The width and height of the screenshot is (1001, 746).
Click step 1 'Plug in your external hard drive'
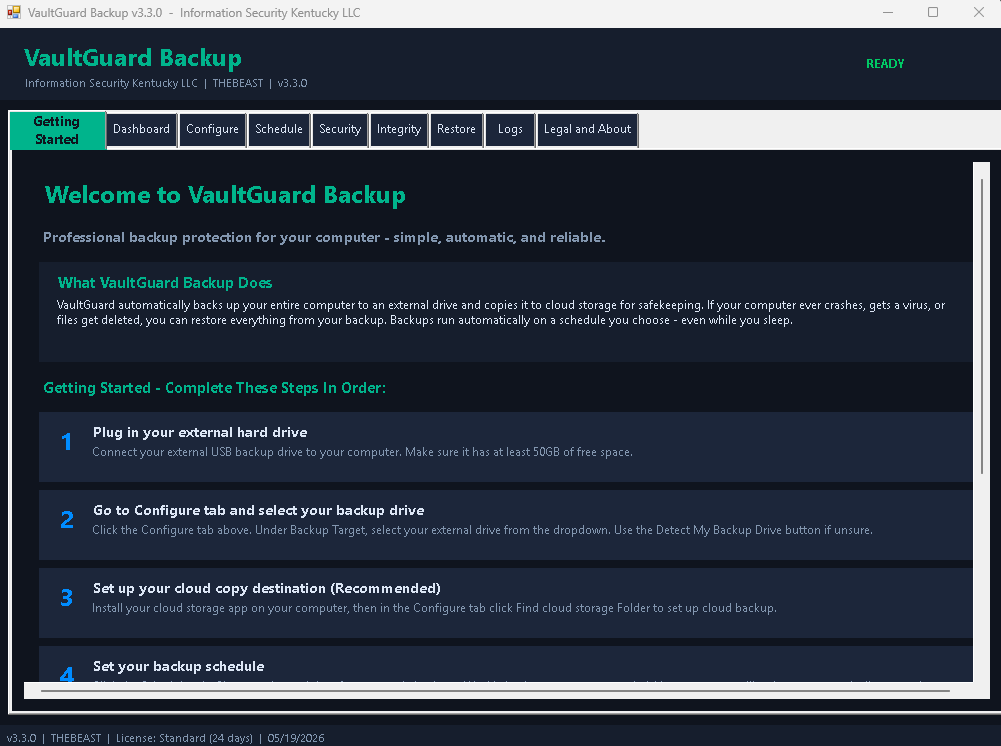tap(200, 432)
